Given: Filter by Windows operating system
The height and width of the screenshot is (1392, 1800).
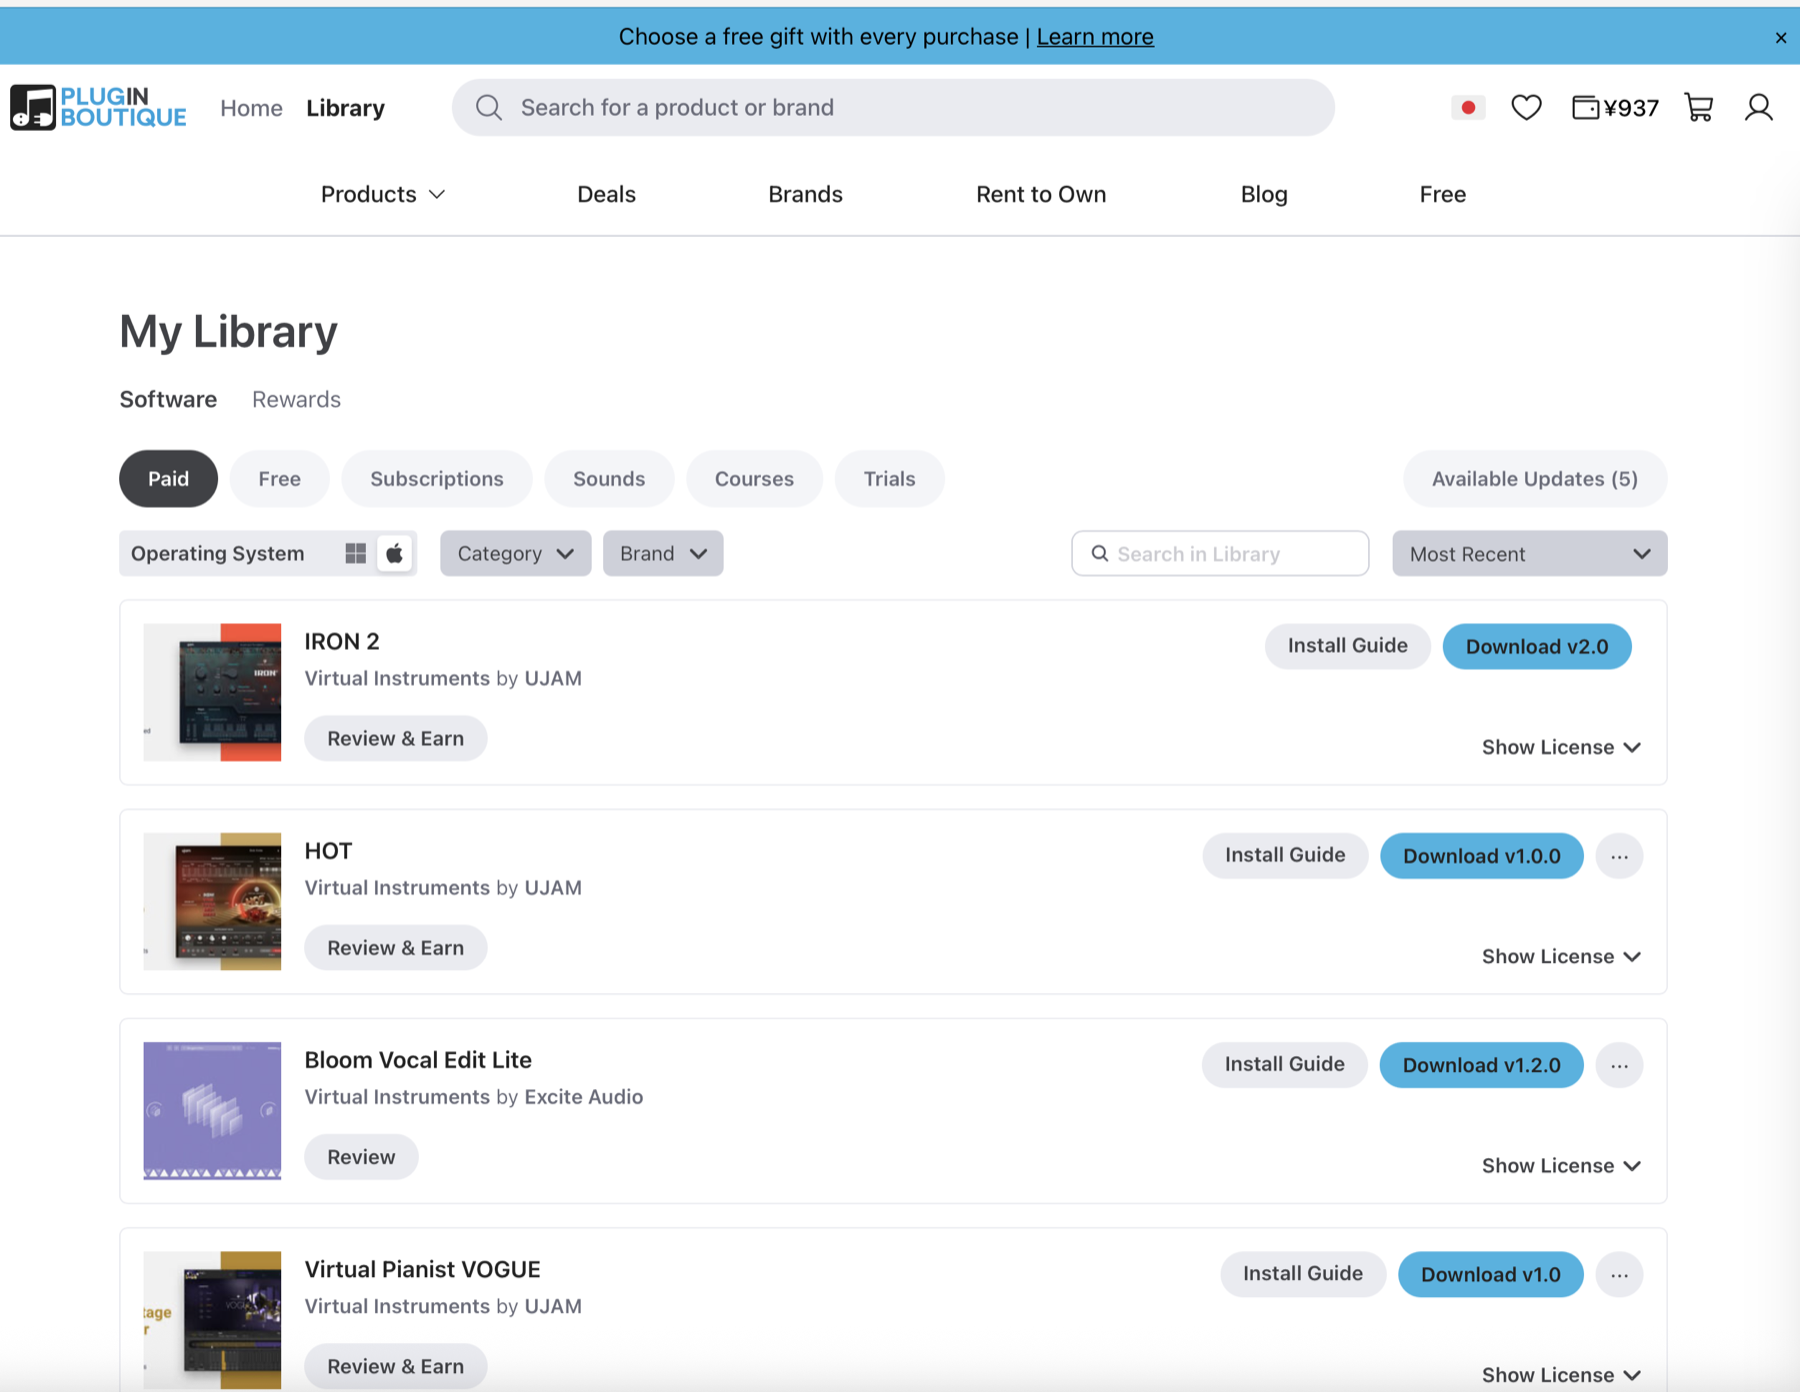Looking at the screenshot, I should pos(355,554).
